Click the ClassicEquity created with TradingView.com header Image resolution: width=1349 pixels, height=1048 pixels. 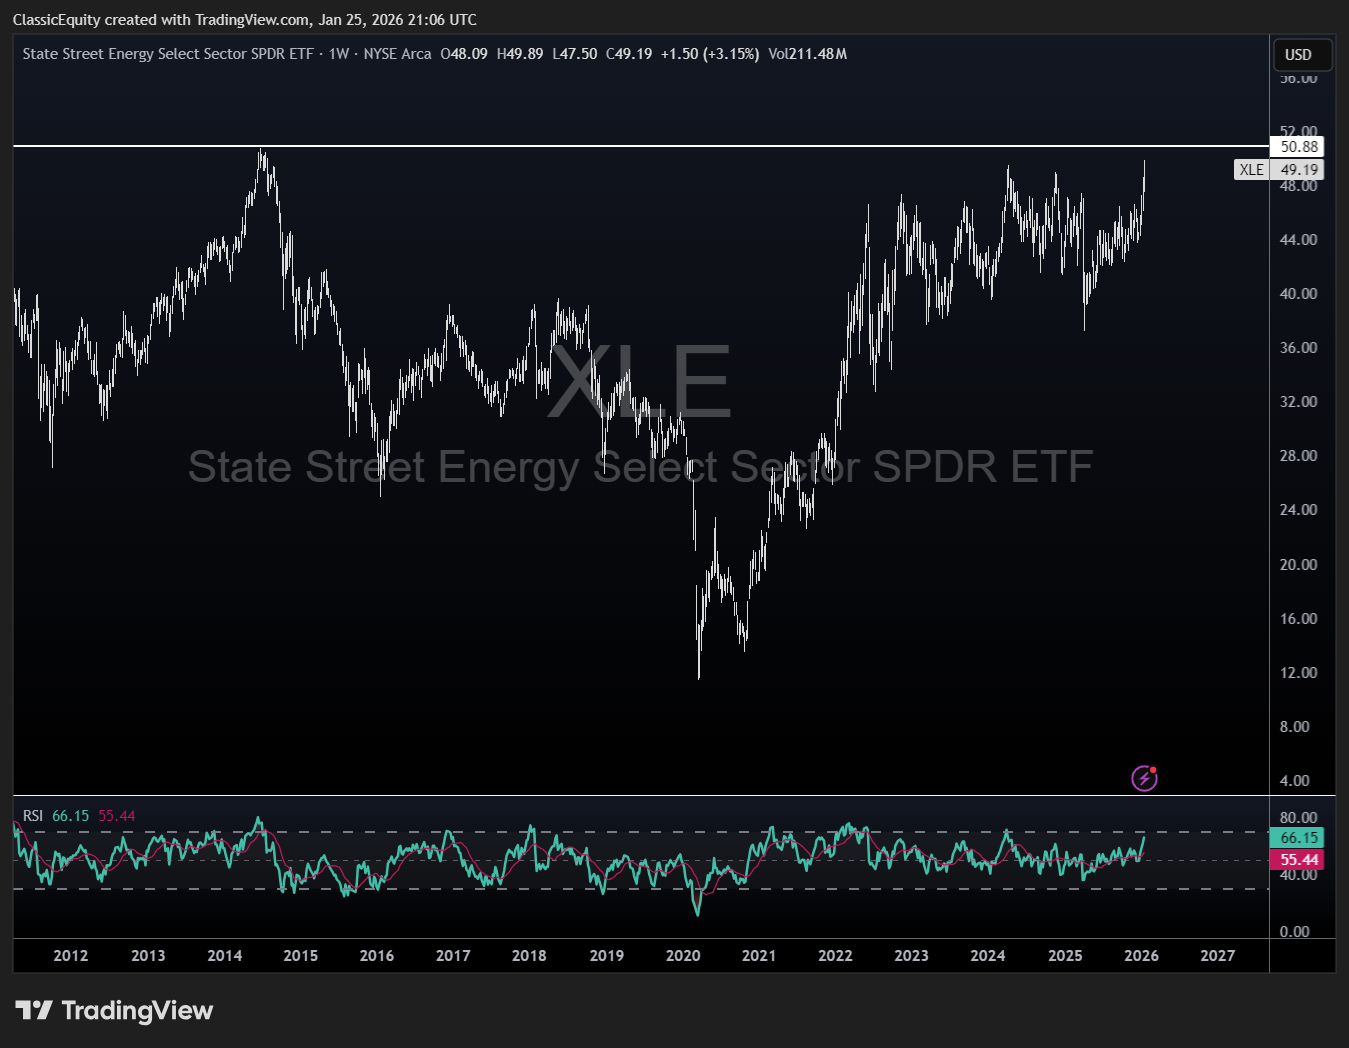tap(245, 19)
